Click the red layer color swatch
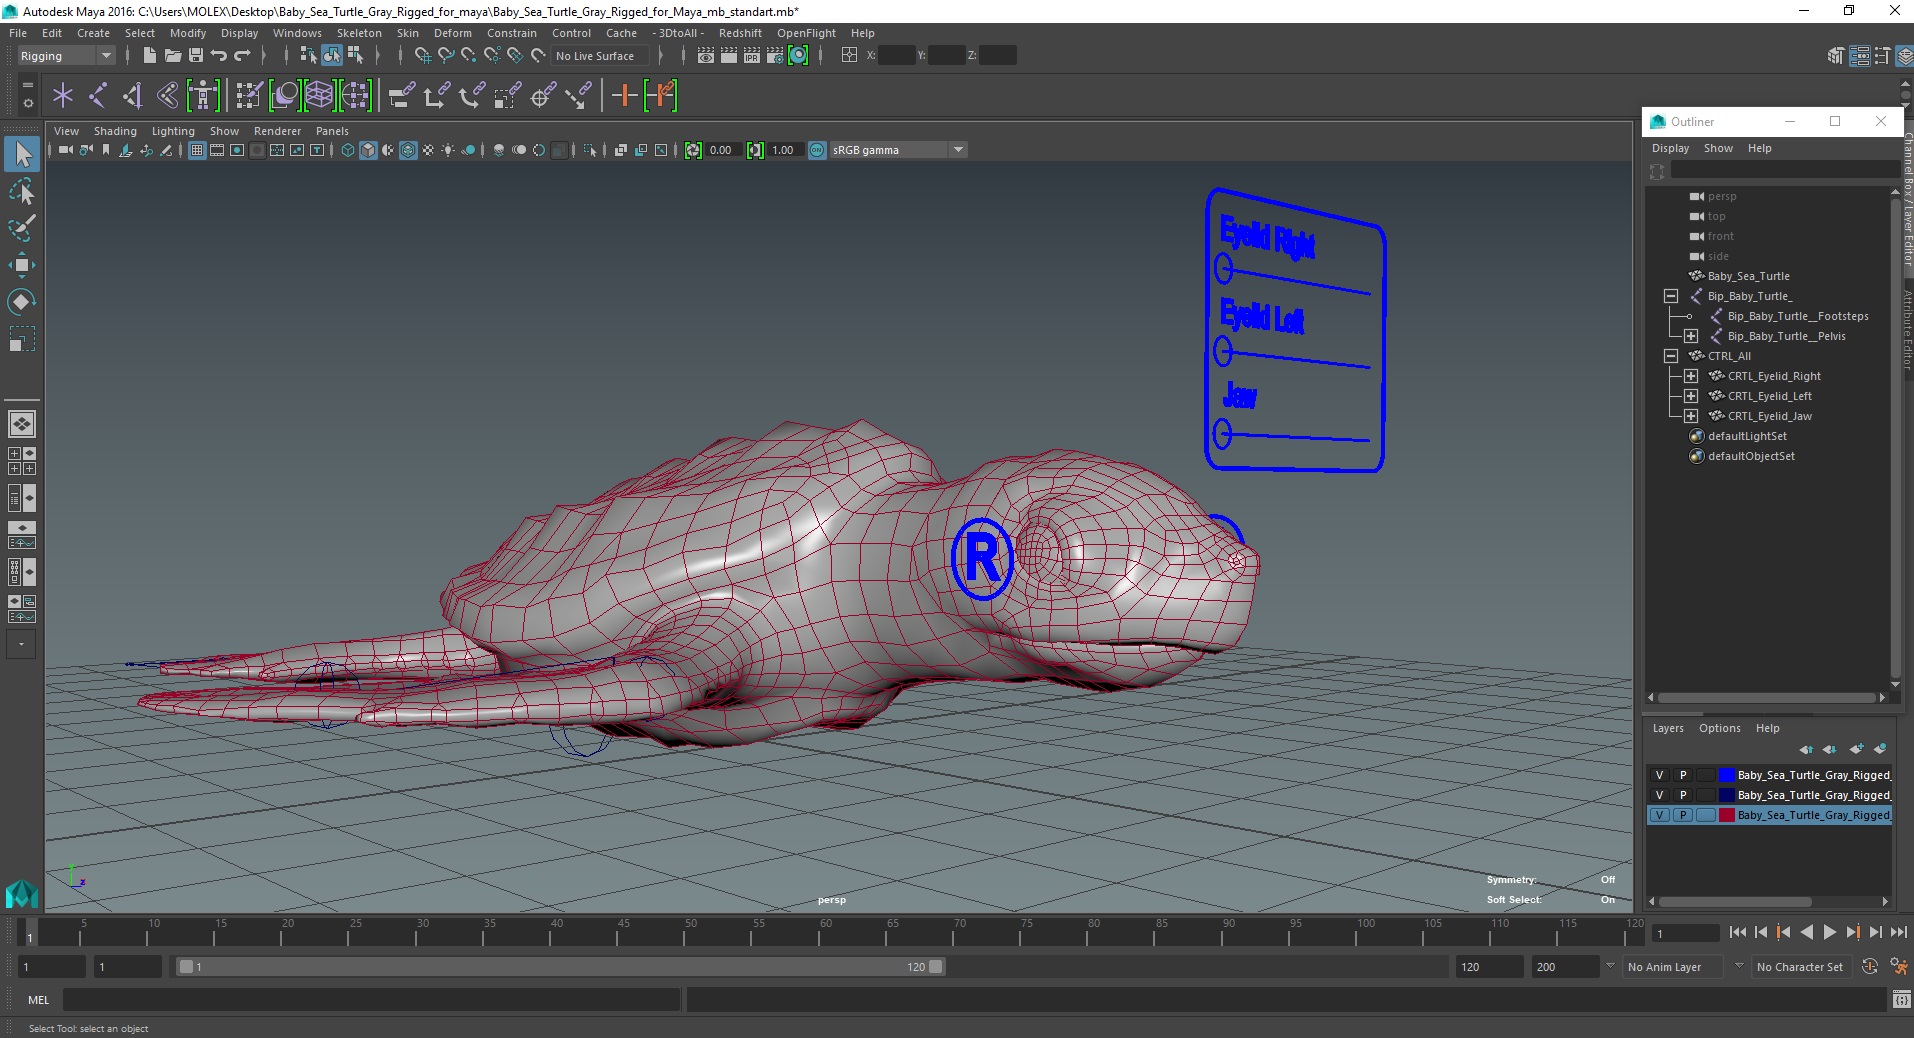The height and width of the screenshot is (1038, 1914). pos(1726,815)
